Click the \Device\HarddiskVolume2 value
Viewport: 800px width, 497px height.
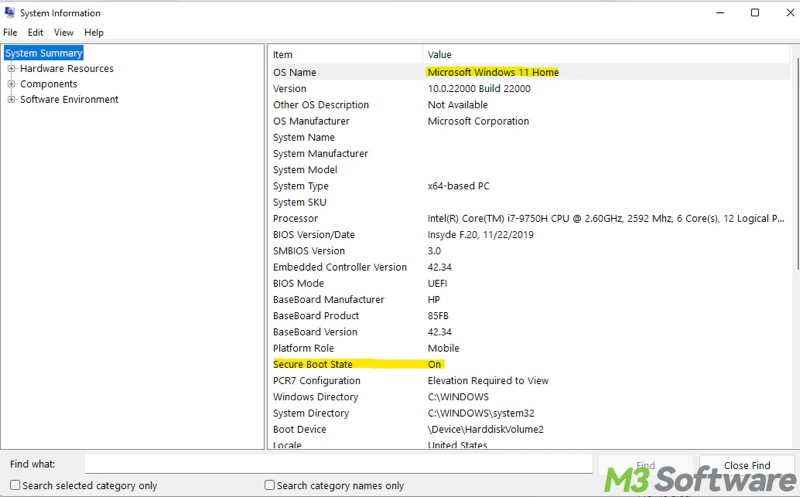click(x=486, y=430)
